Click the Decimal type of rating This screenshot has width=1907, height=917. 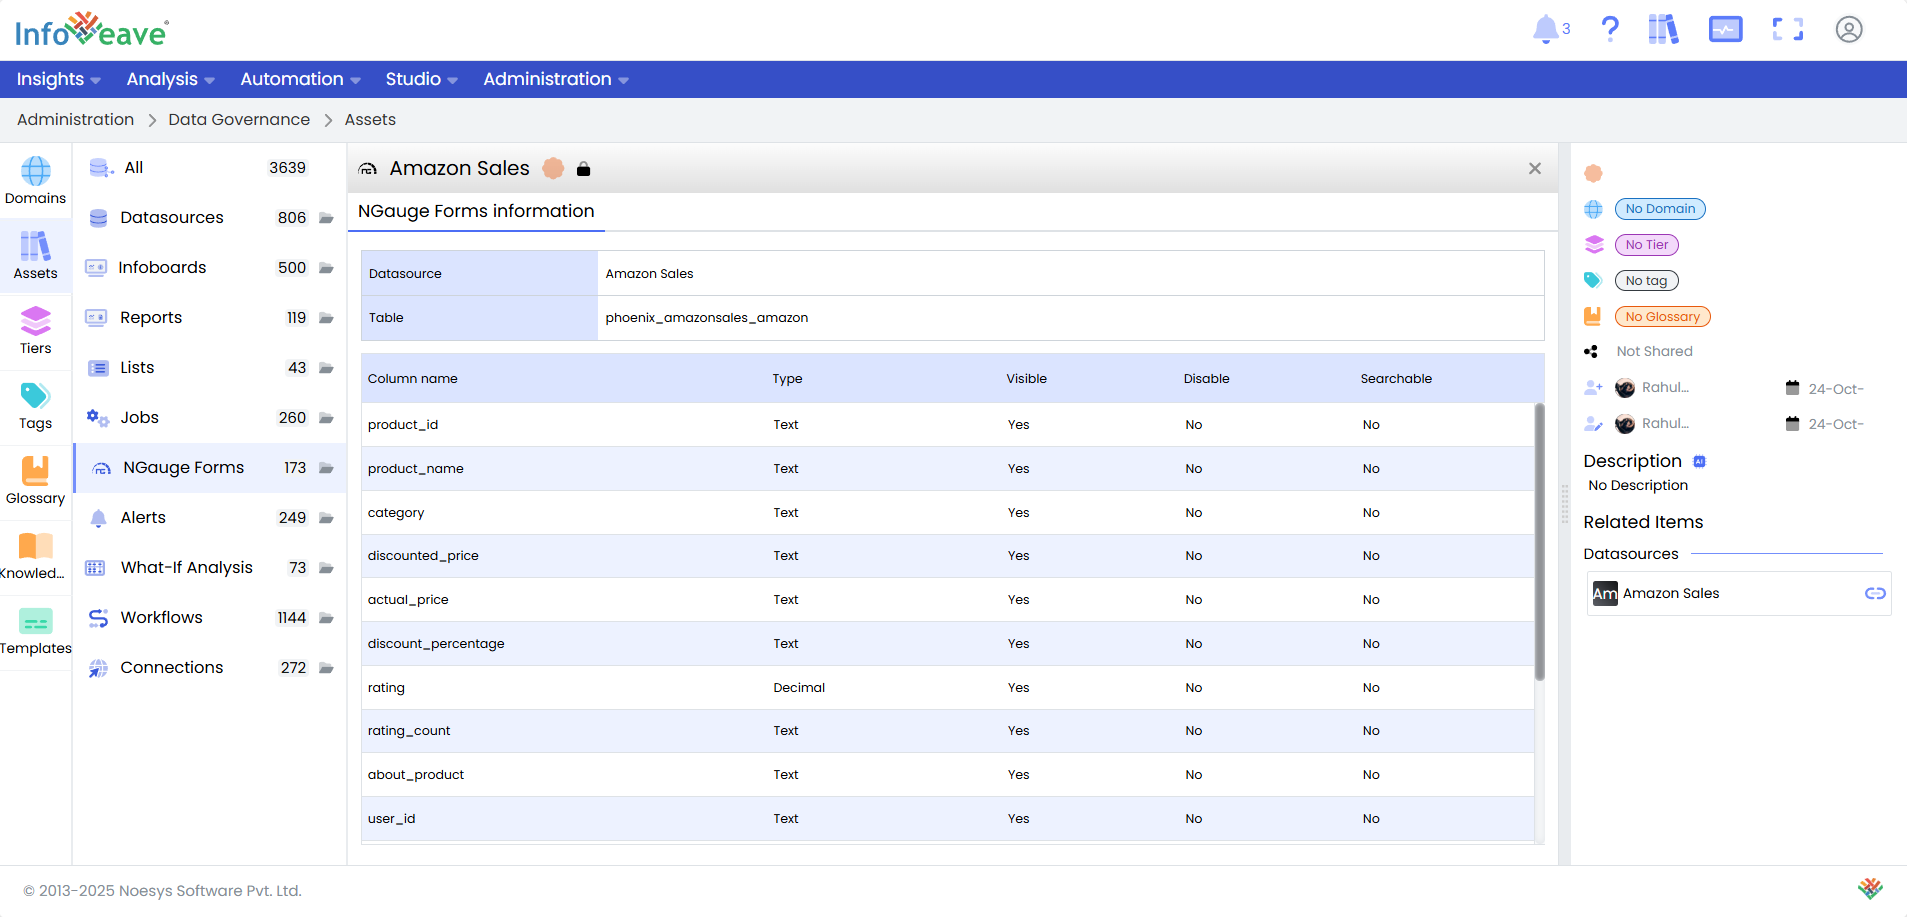[x=799, y=688]
